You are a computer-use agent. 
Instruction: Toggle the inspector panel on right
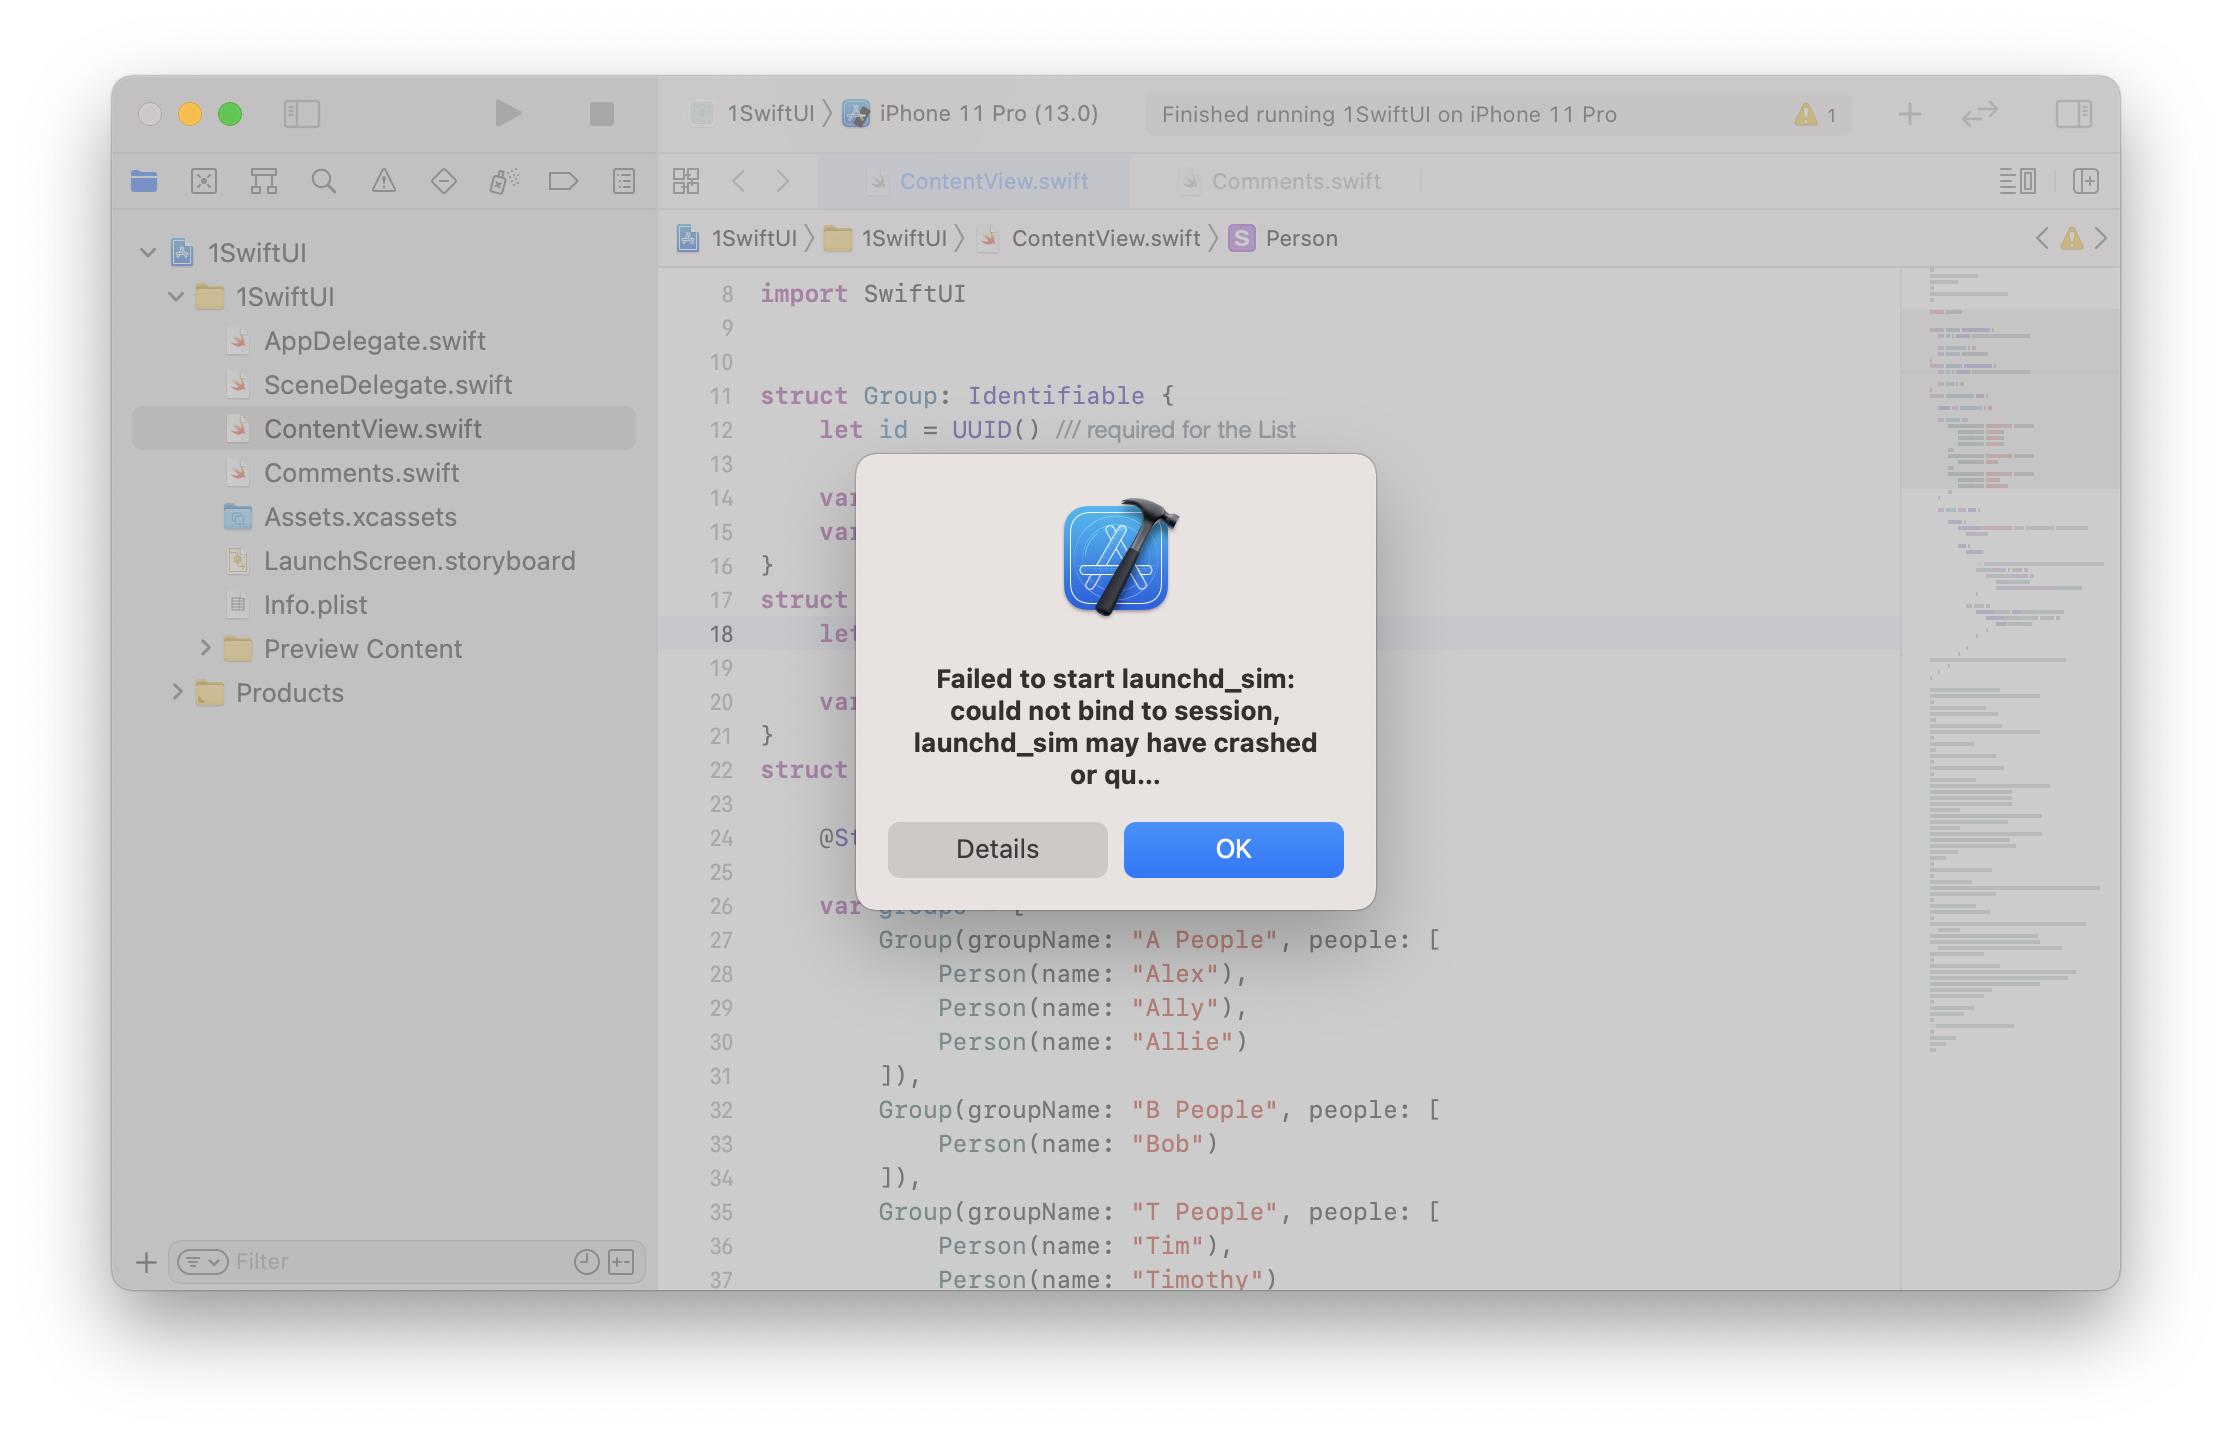pos(2073,114)
